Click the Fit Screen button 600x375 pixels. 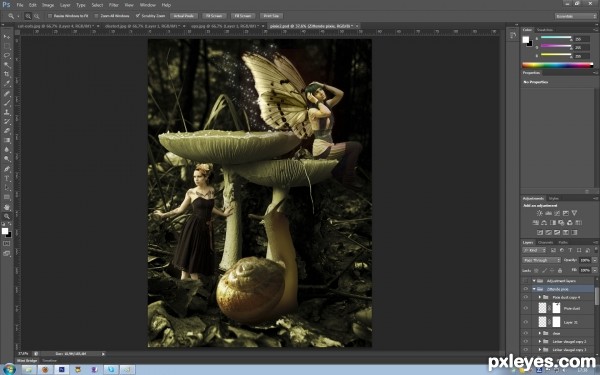[x=214, y=16]
